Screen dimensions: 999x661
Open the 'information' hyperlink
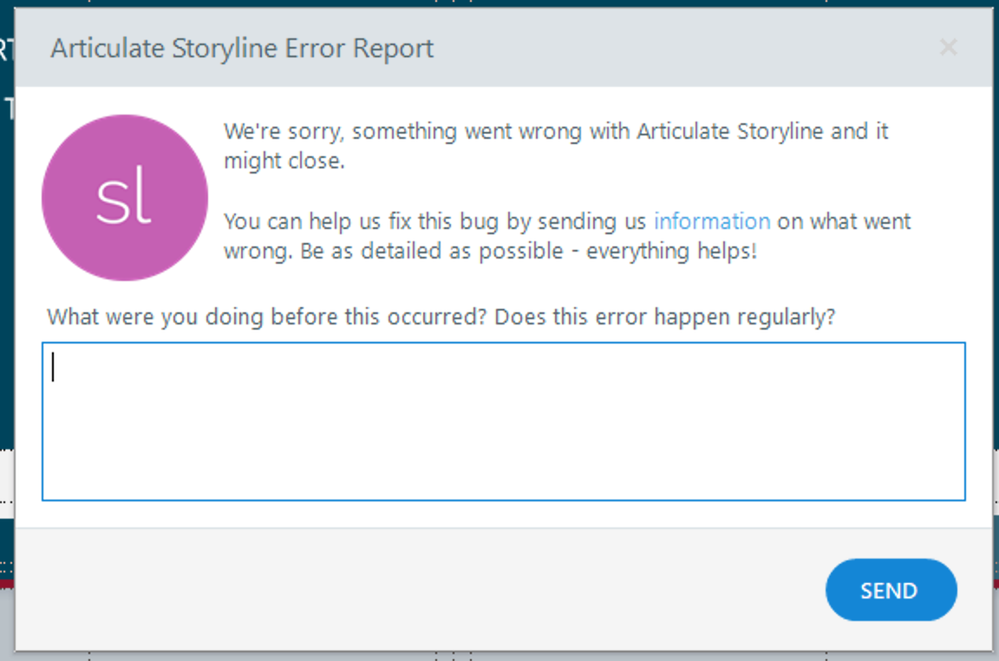pos(712,221)
